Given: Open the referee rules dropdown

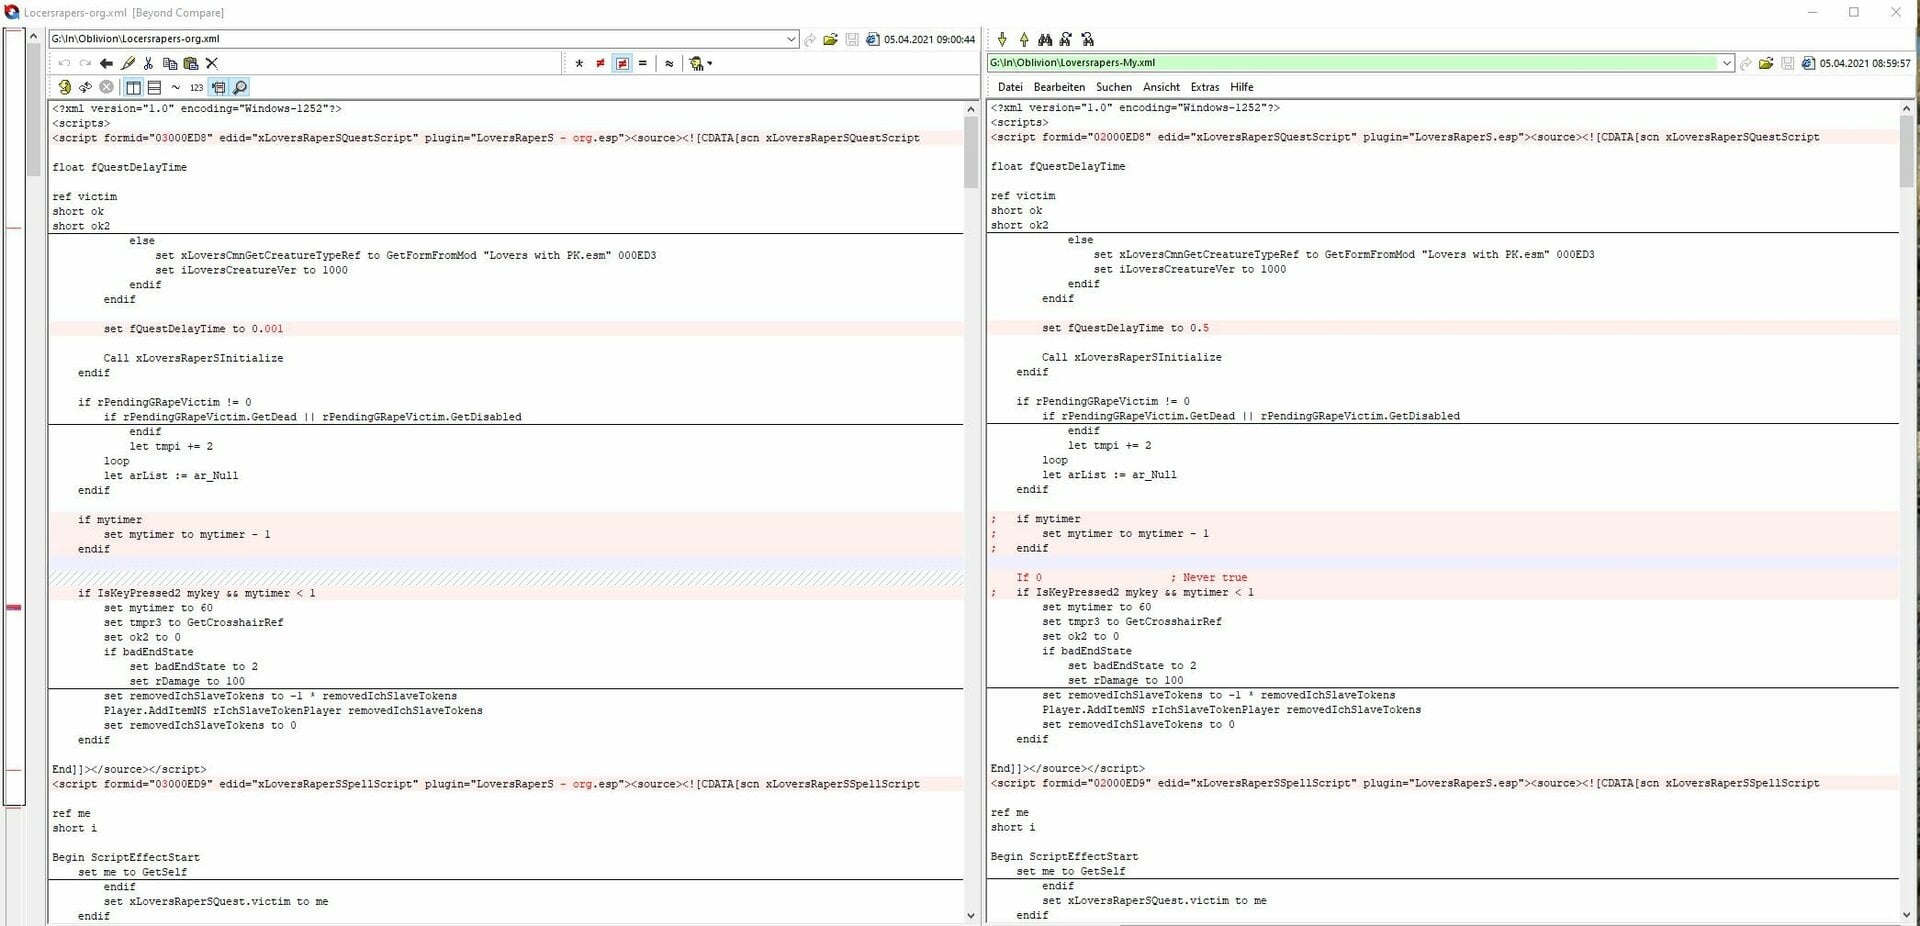Looking at the screenshot, I should (701, 63).
